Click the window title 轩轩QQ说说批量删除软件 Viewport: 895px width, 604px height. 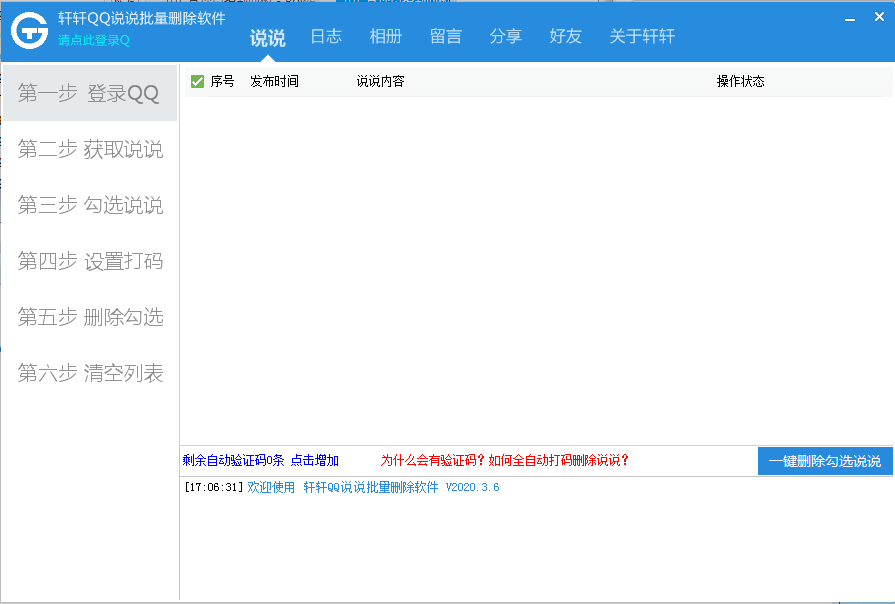point(142,18)
